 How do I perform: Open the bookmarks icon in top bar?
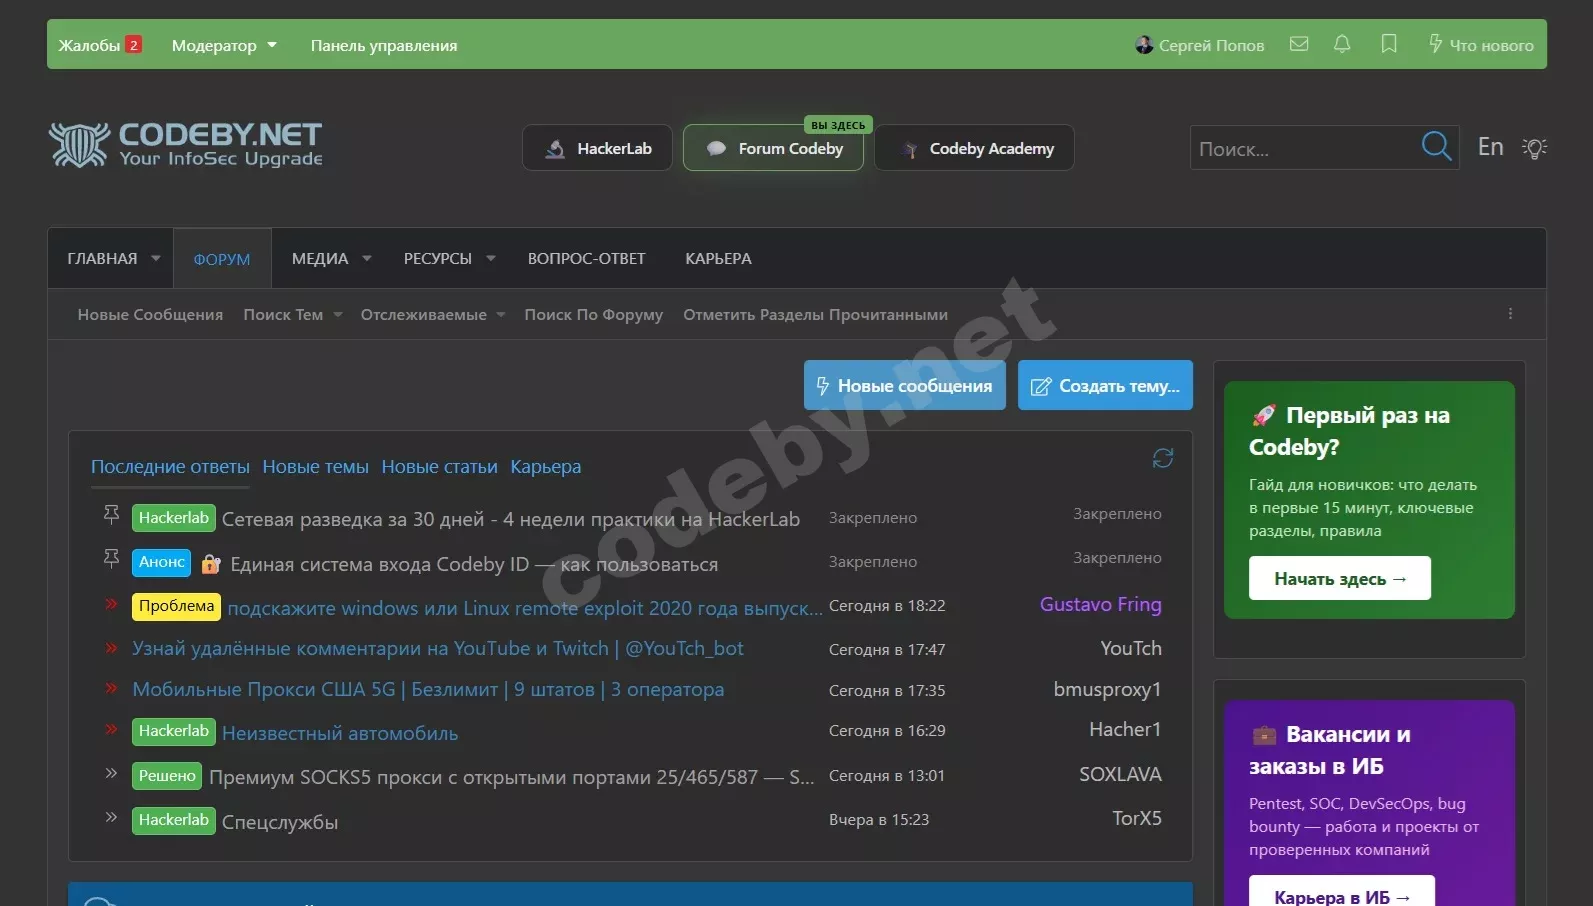[1389, 44]
